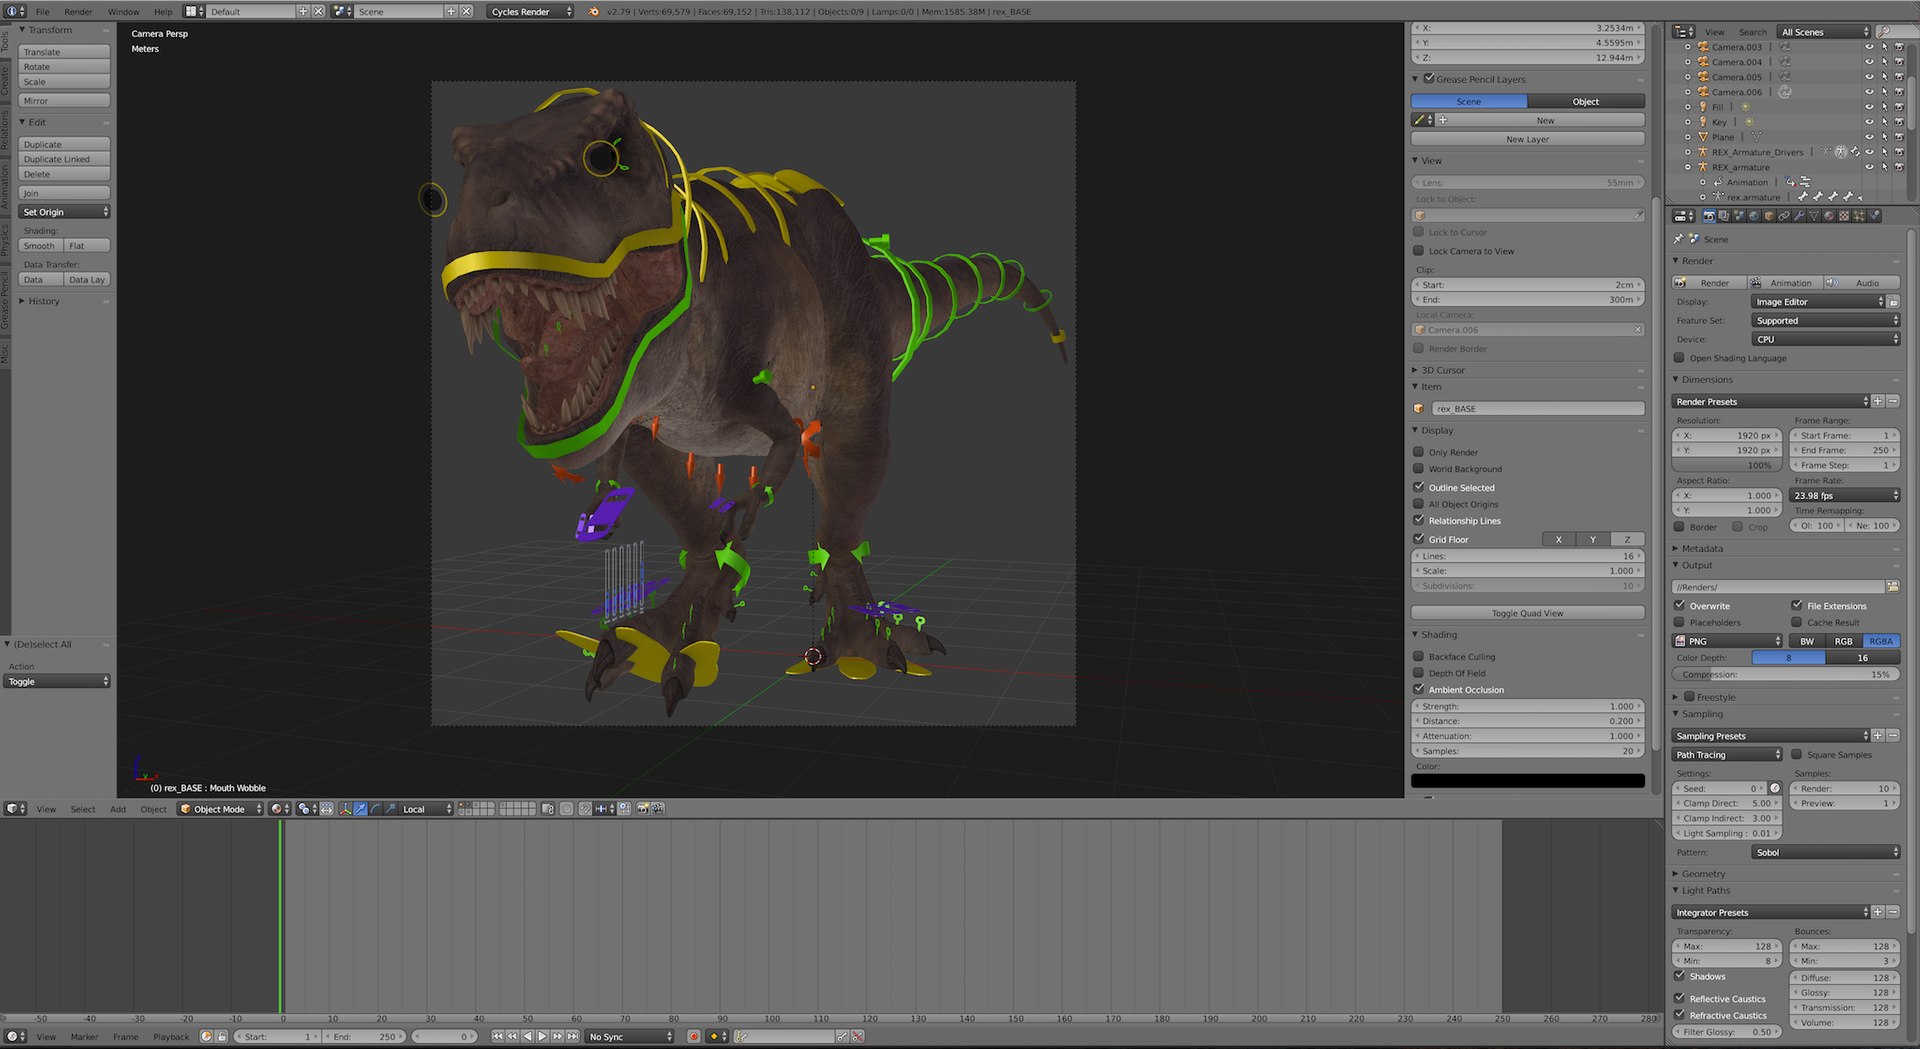
Task: Open the Texture properties tab (checker icon)
Action: click(1844, 215)
